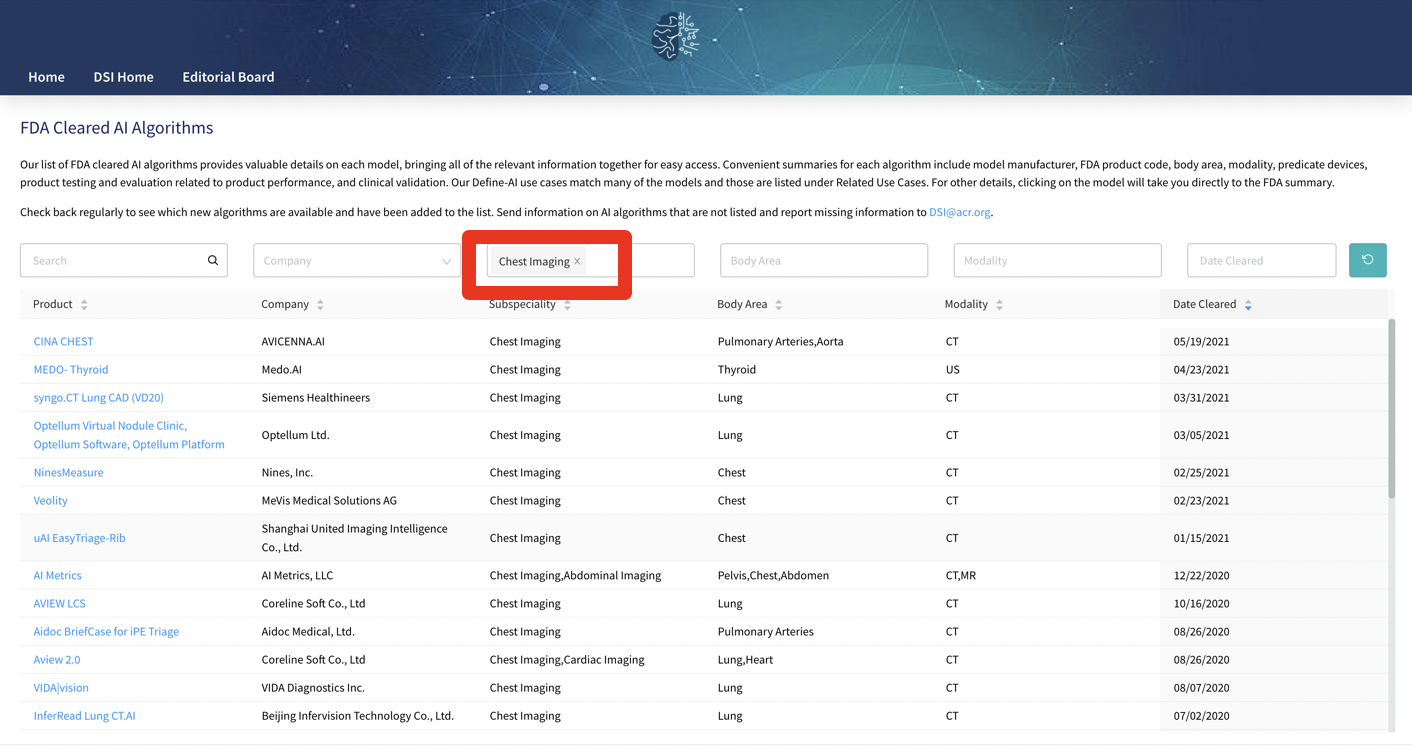
Task: Click Chest Imaging,Cardiac Imaging cell
Action: tap(567, 659)
